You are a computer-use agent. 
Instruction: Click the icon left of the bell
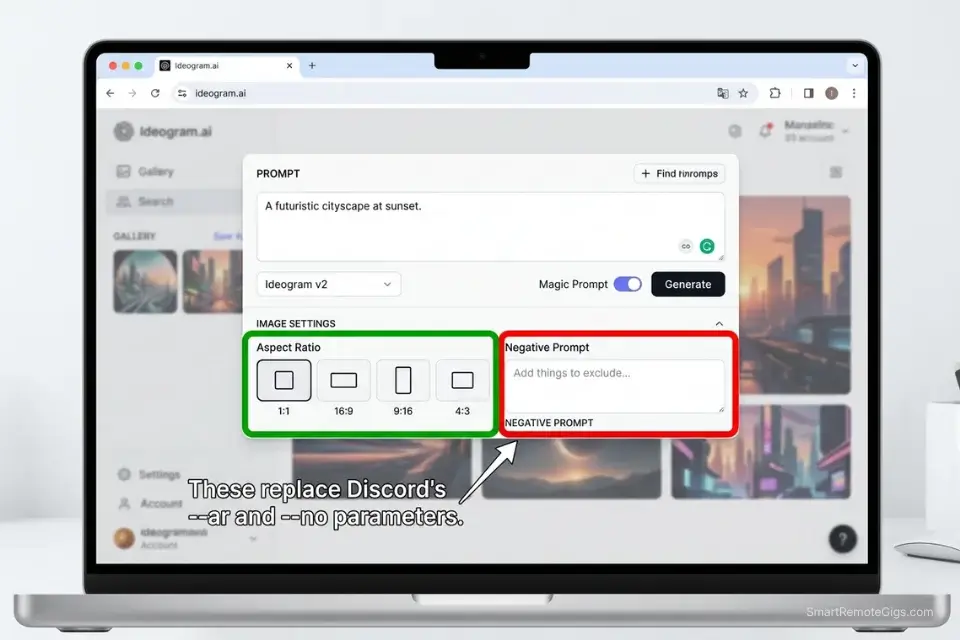click(x=735, y=130)
